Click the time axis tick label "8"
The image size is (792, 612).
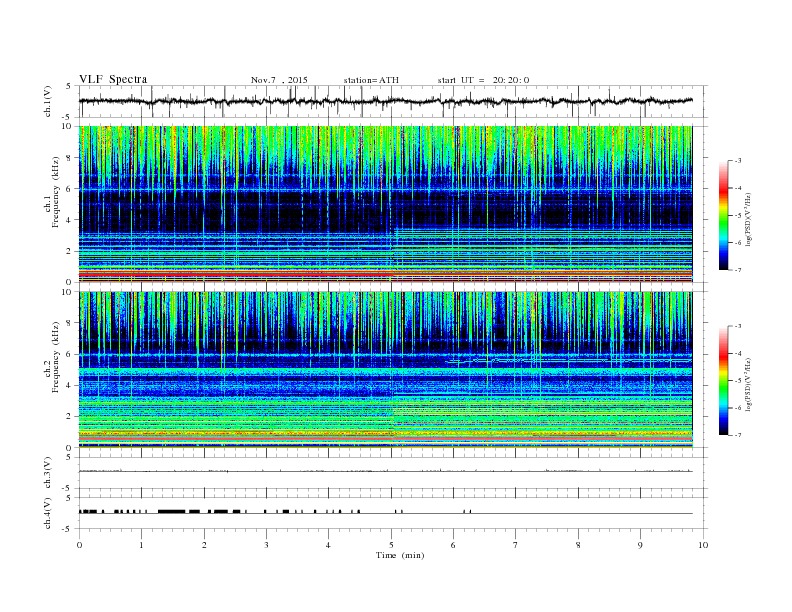coord(578,545)
